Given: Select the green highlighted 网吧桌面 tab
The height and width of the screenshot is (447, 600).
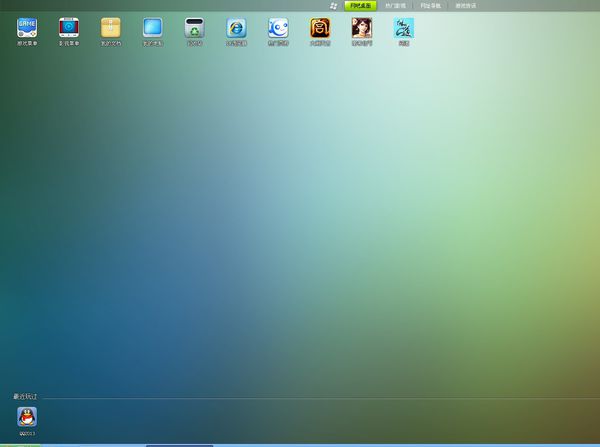Looking at the screenshot, I should [360, 6].
